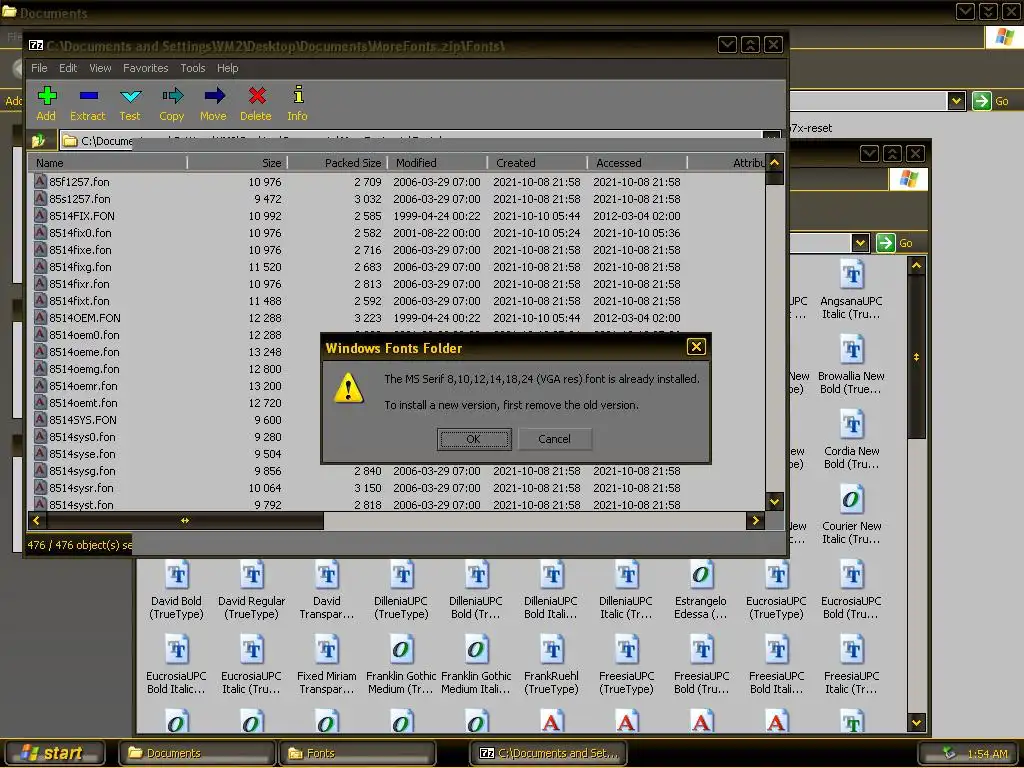Run the Test archive toolbar icon
Image resolution: width=1024 pixels, height=768 pixels.
pyautogui.click(x=130, y=103)
